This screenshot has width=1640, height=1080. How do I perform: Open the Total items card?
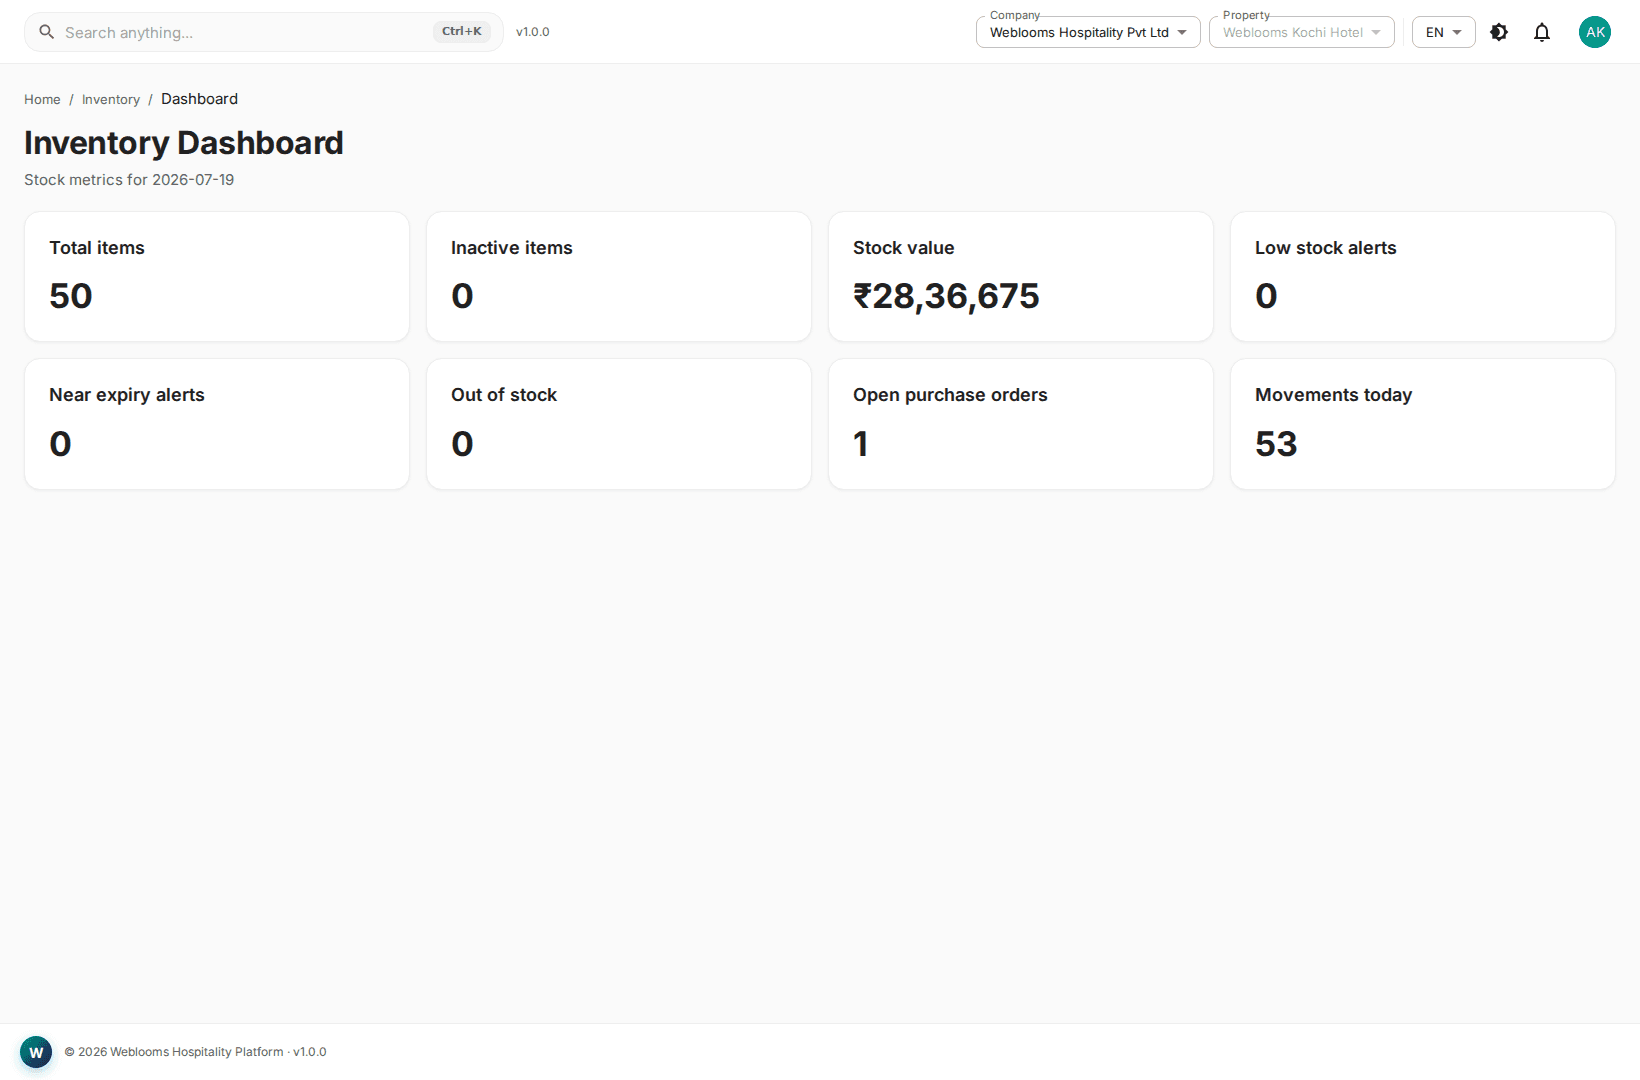(x=217, y=276)
